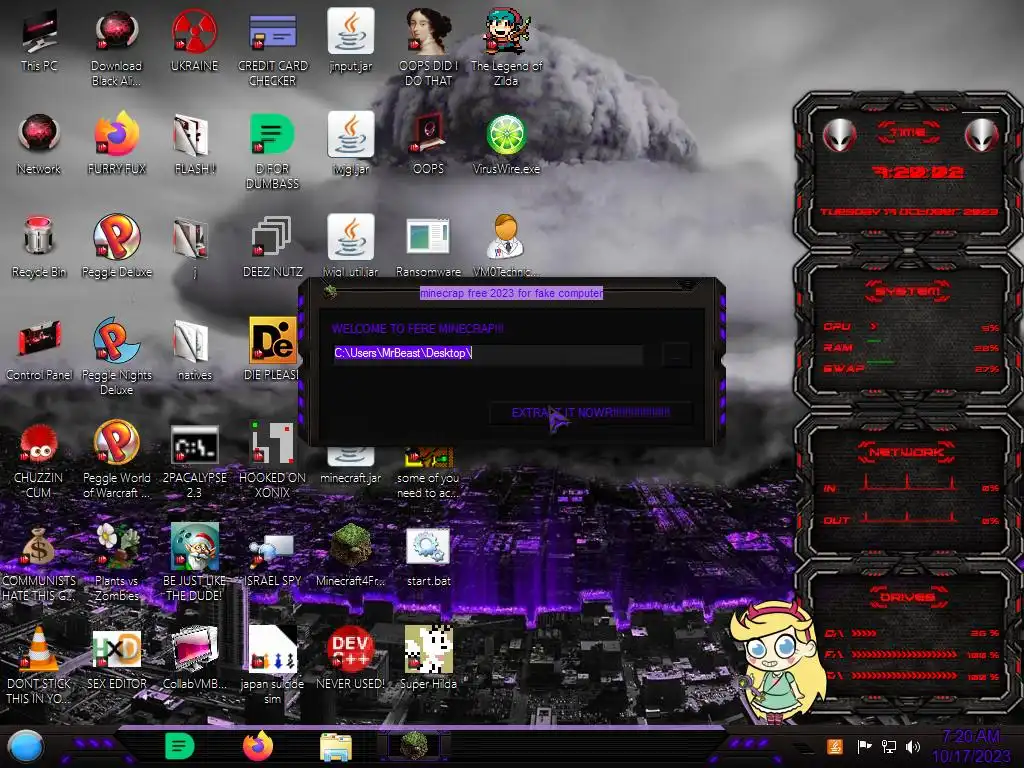Image resolution: width=1024 pixels, height=768 pixels.
Task: Click the SYSTEM widget header
Action: point(908,291)
